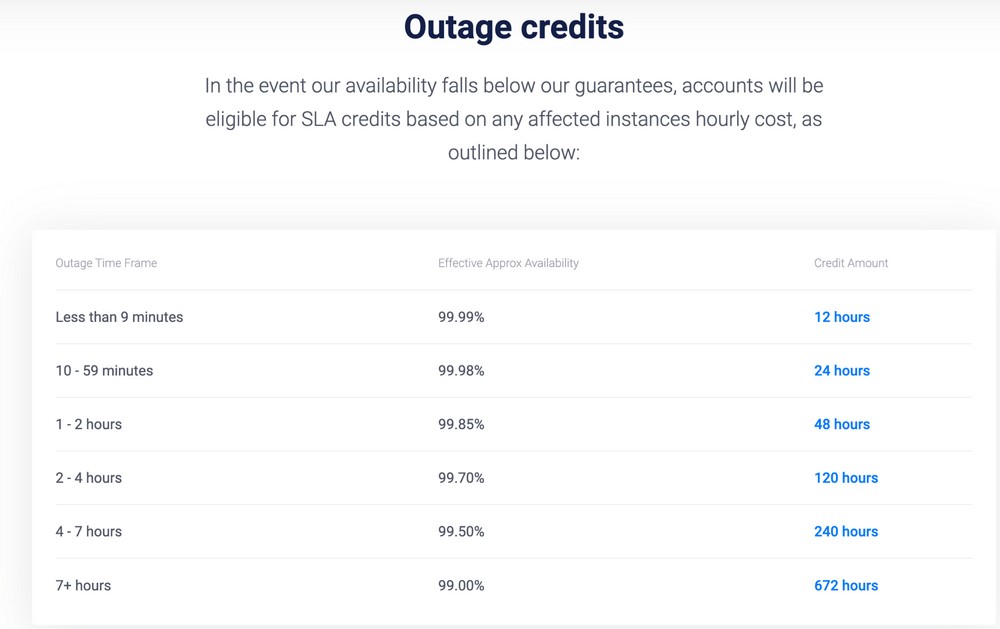
Task: Select the "10 - 59 minutes" row label
Action: click(104, 371)
